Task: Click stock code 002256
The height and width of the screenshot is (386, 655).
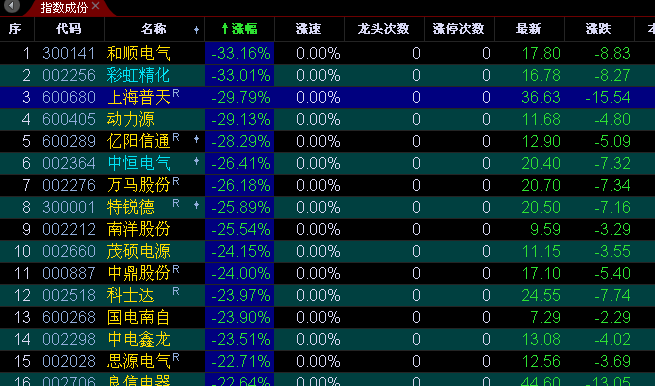Action: click(69, 75)
